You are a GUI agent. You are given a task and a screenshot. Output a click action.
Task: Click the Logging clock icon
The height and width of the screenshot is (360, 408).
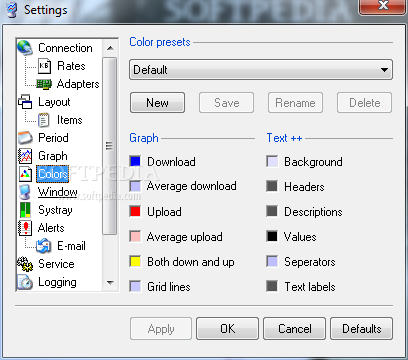[x=25, y=282]
